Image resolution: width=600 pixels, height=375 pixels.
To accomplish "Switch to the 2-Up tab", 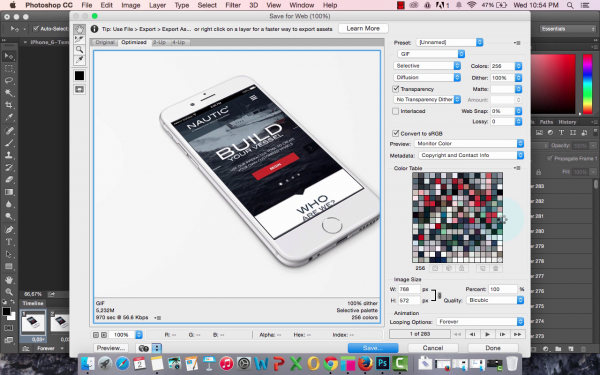I will pyautogui.click(x=159, y=42).
